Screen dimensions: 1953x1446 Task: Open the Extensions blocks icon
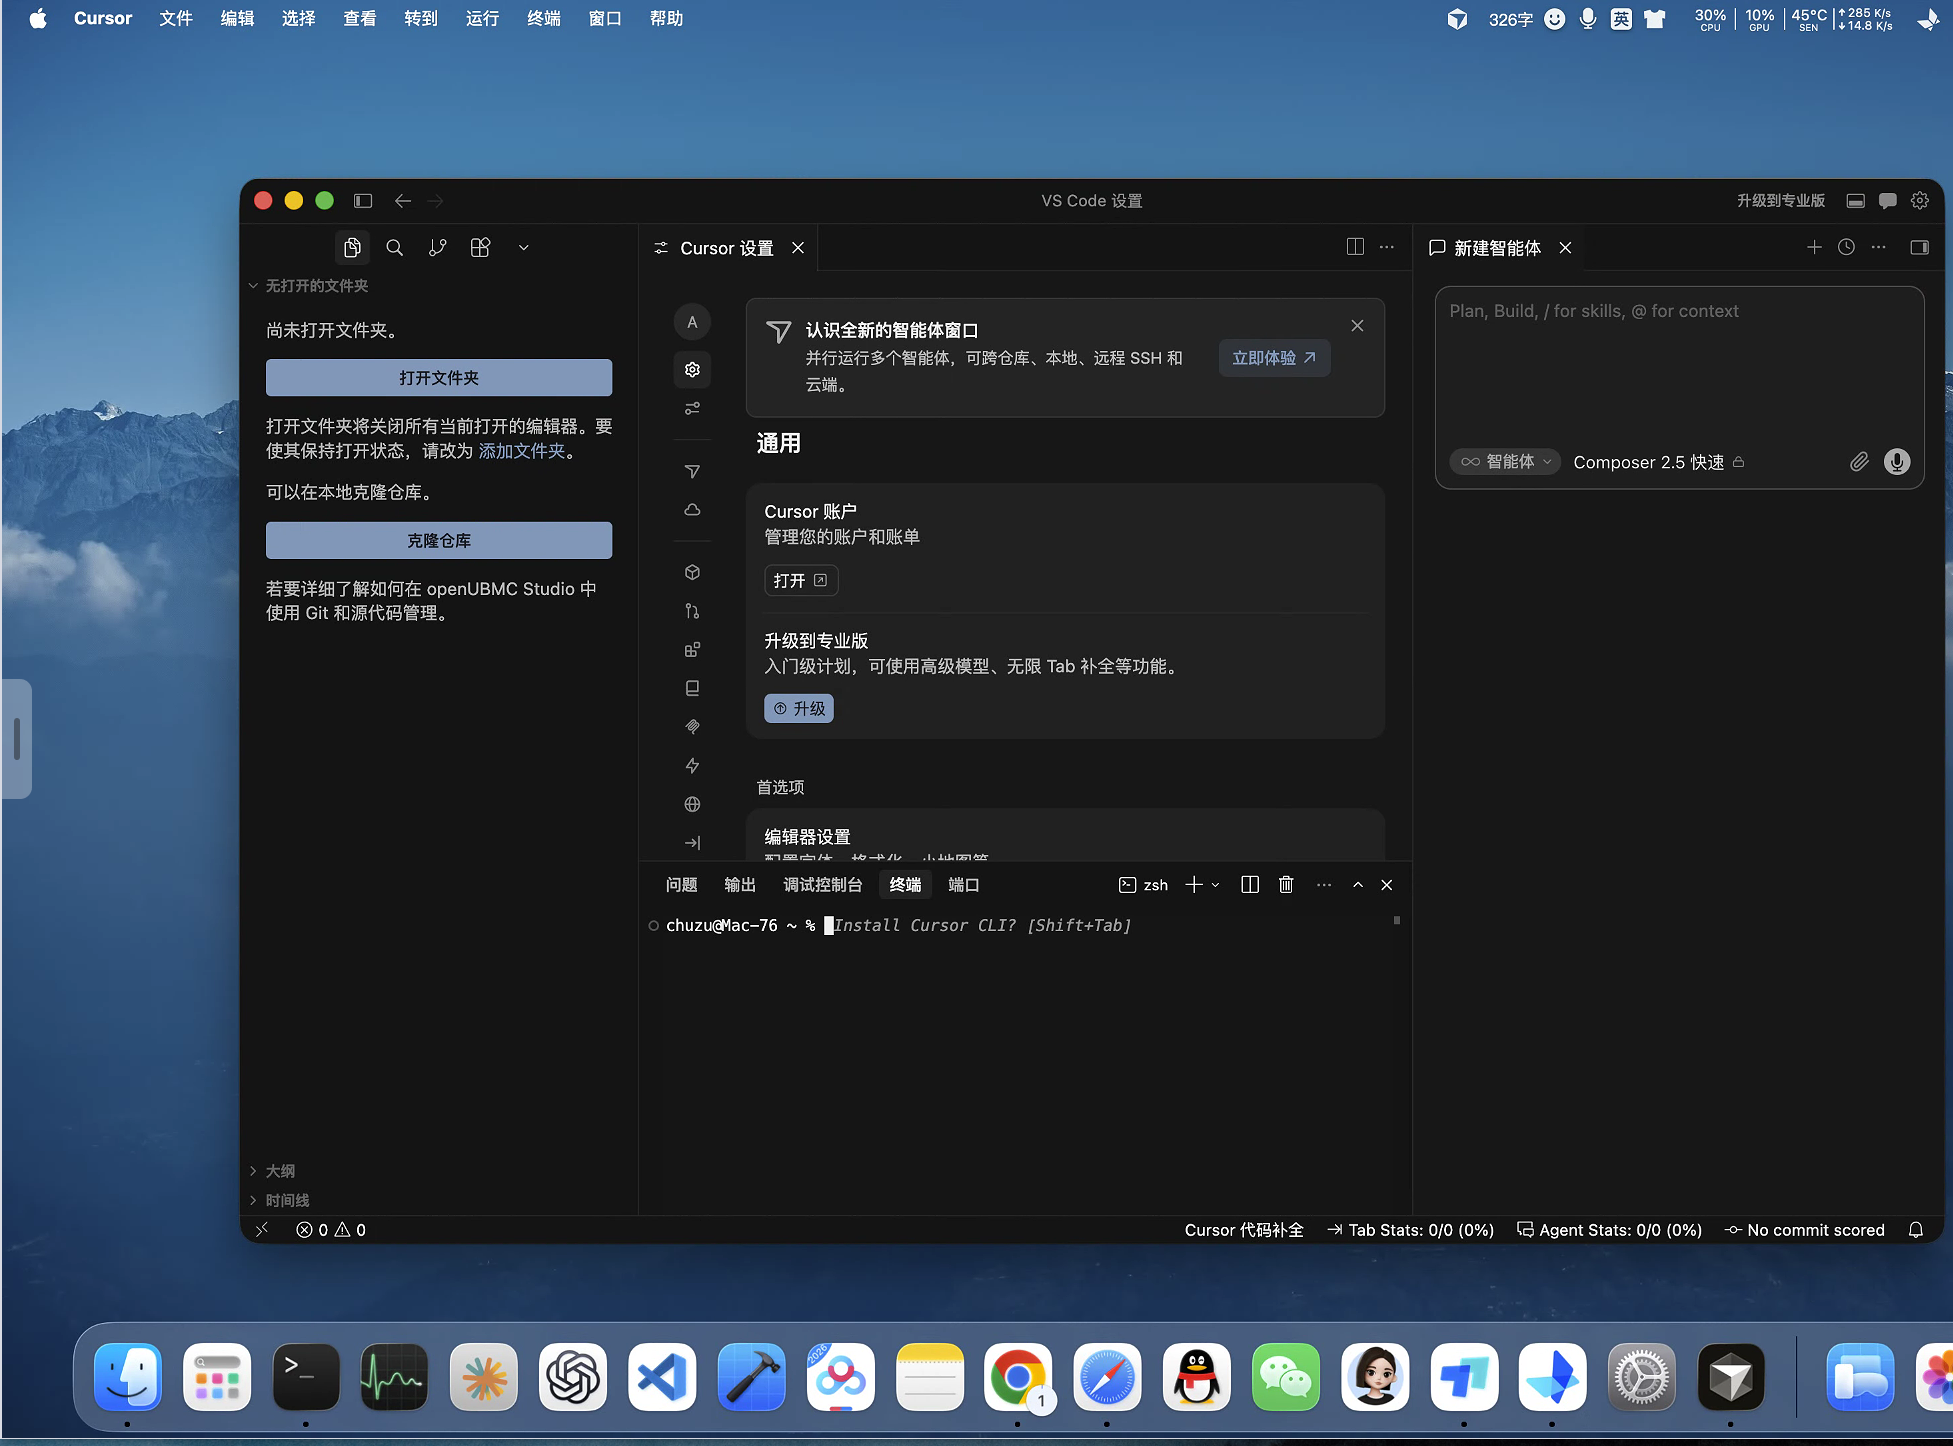click(481, 248)
